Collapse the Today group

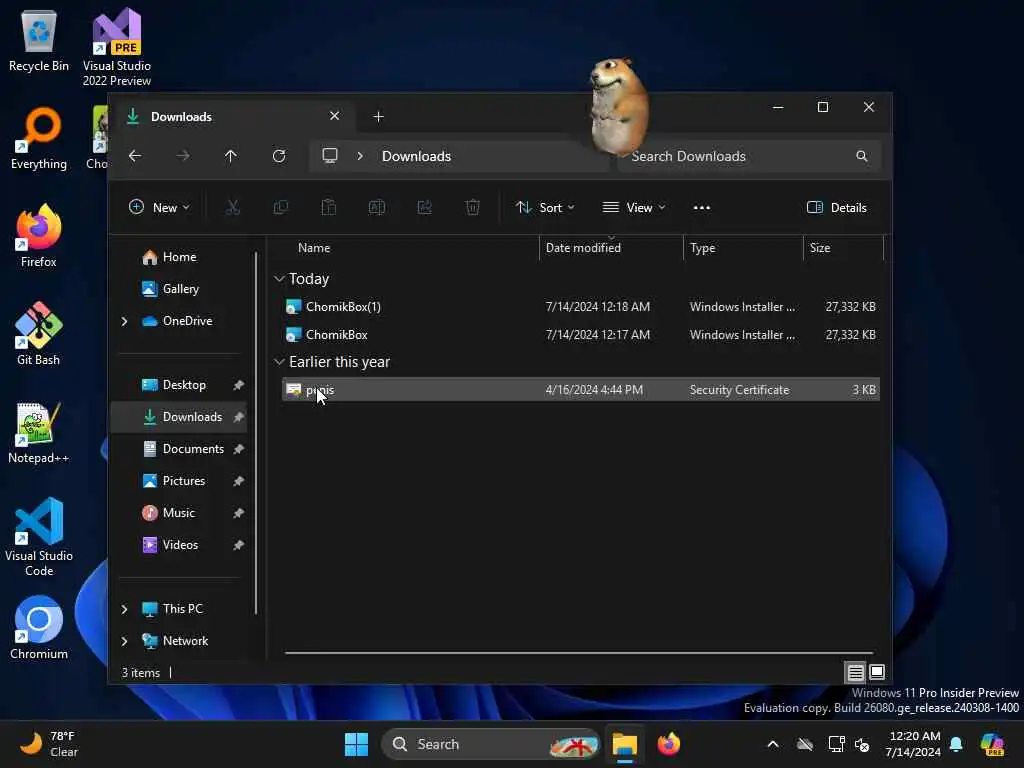click(x=279, y=279)
